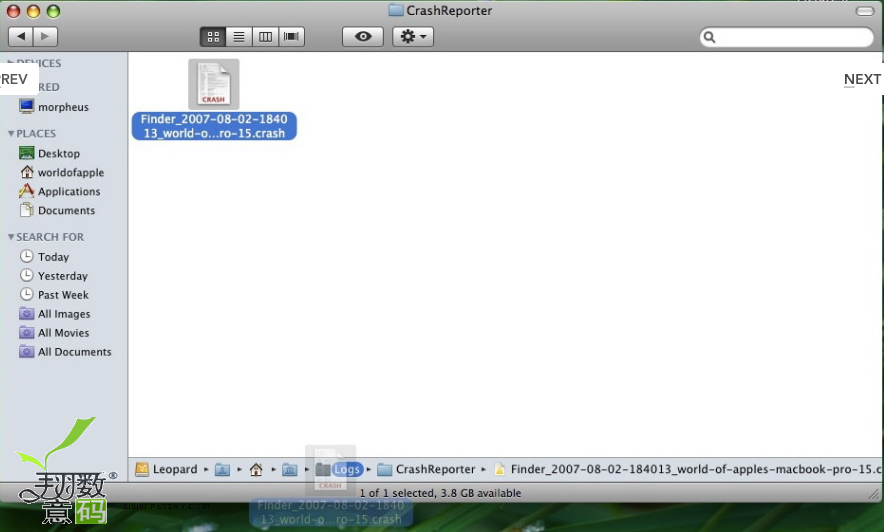Click the home icon beside worldofapple

coord(26,172)
